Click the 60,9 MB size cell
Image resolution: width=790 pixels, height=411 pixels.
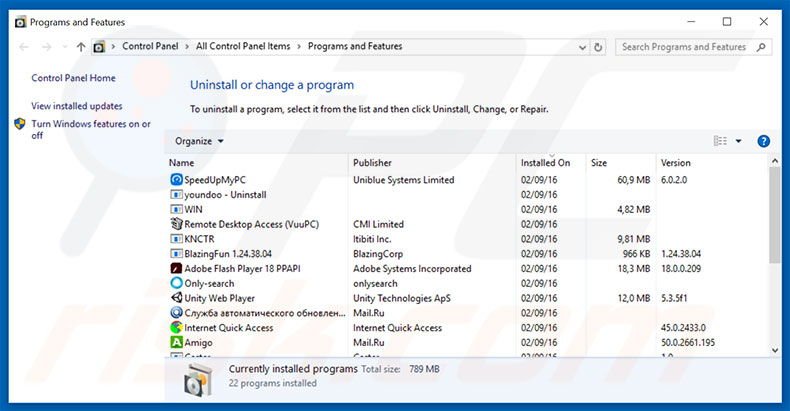point(634,180)
